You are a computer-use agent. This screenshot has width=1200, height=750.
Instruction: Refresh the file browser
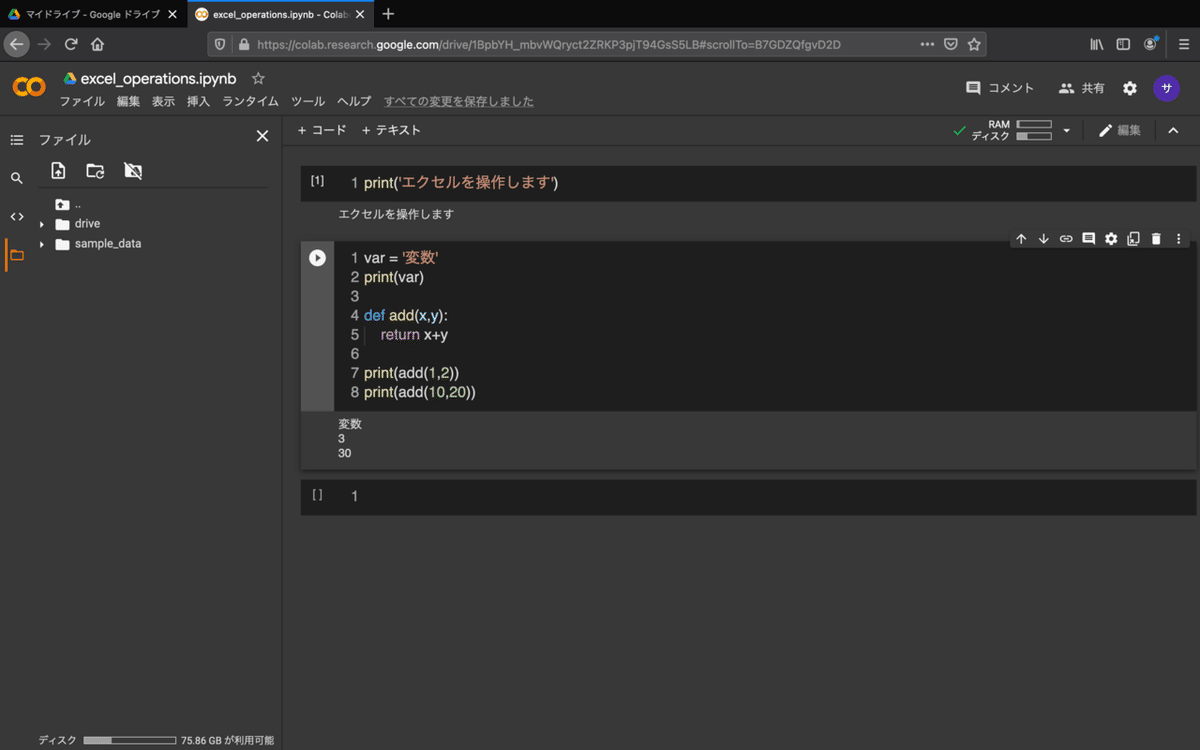94,171
